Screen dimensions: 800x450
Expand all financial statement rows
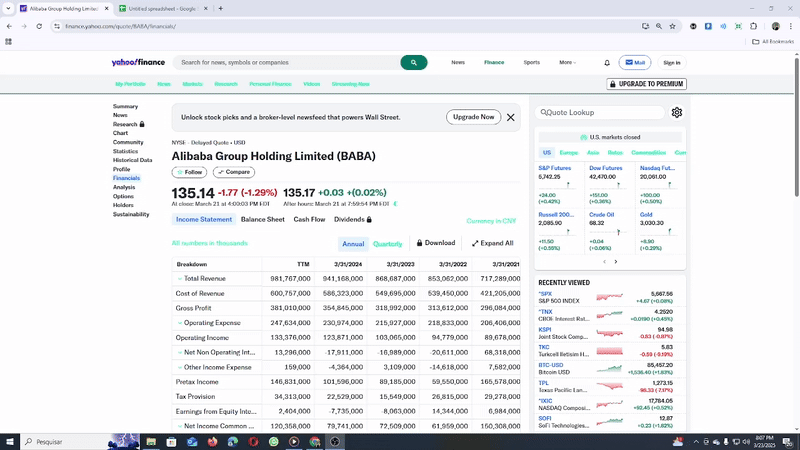[492, 243]
